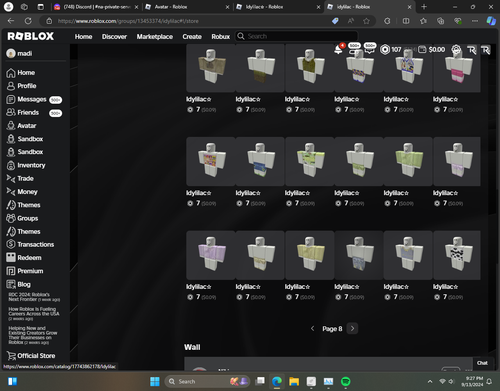Select Marketplace in the top navigation
Image resolution: width=500 pixels, height=391 pixels.
[x=155, y=36]
